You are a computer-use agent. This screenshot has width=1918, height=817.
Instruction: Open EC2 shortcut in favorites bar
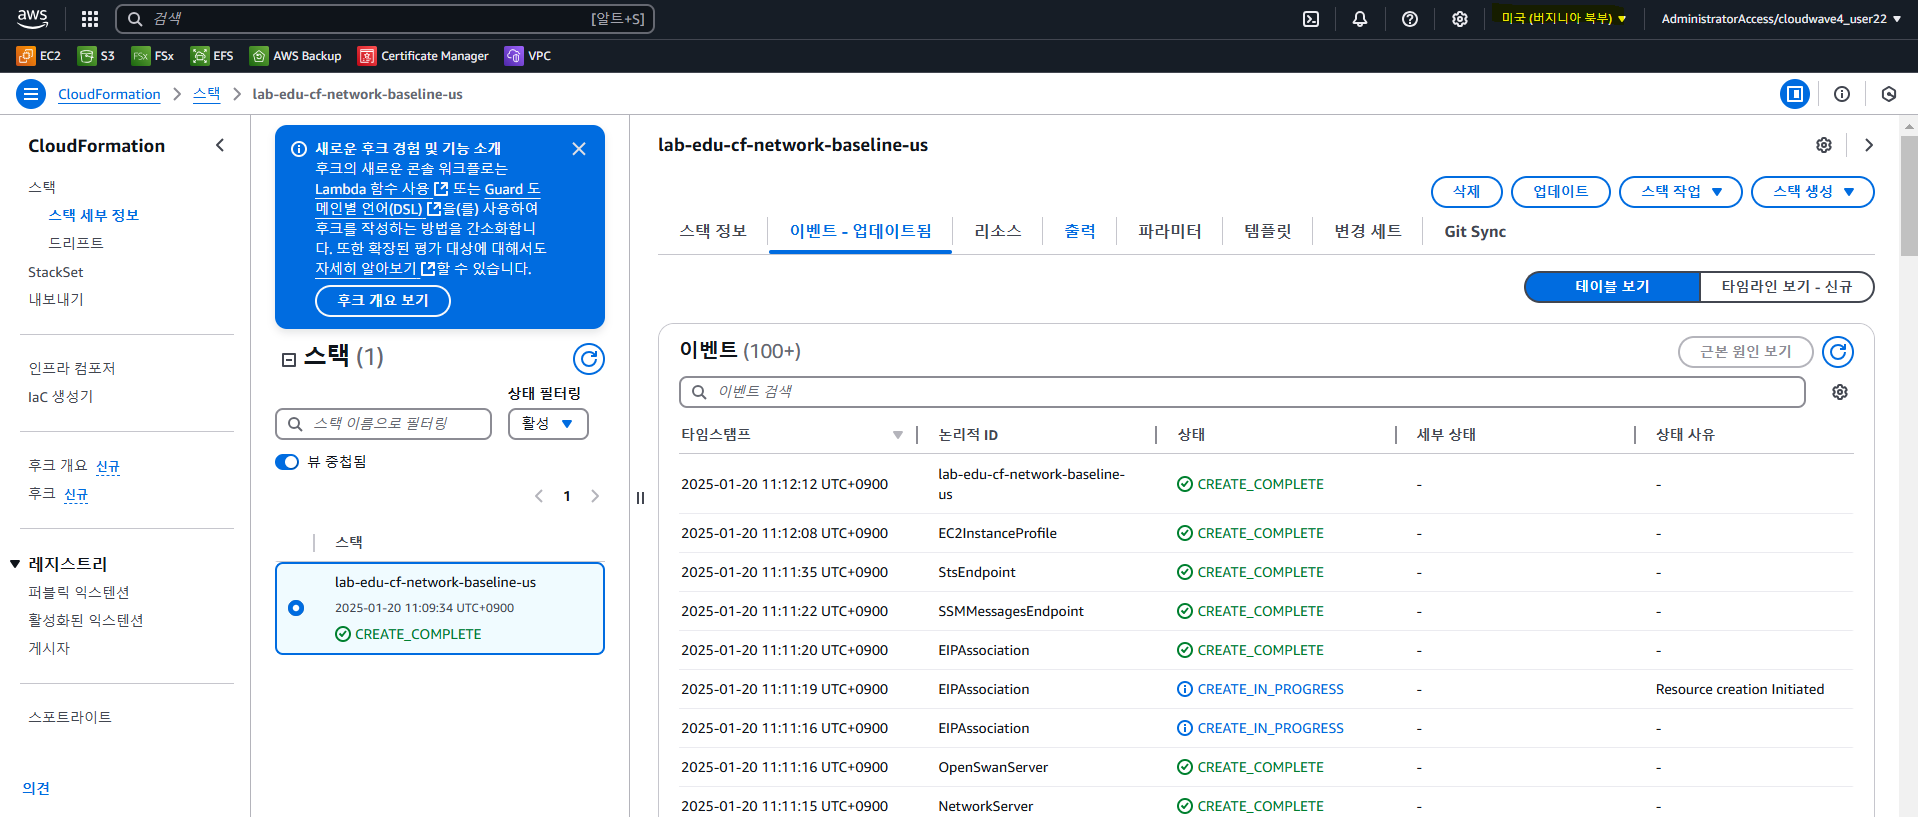point(39,56)
